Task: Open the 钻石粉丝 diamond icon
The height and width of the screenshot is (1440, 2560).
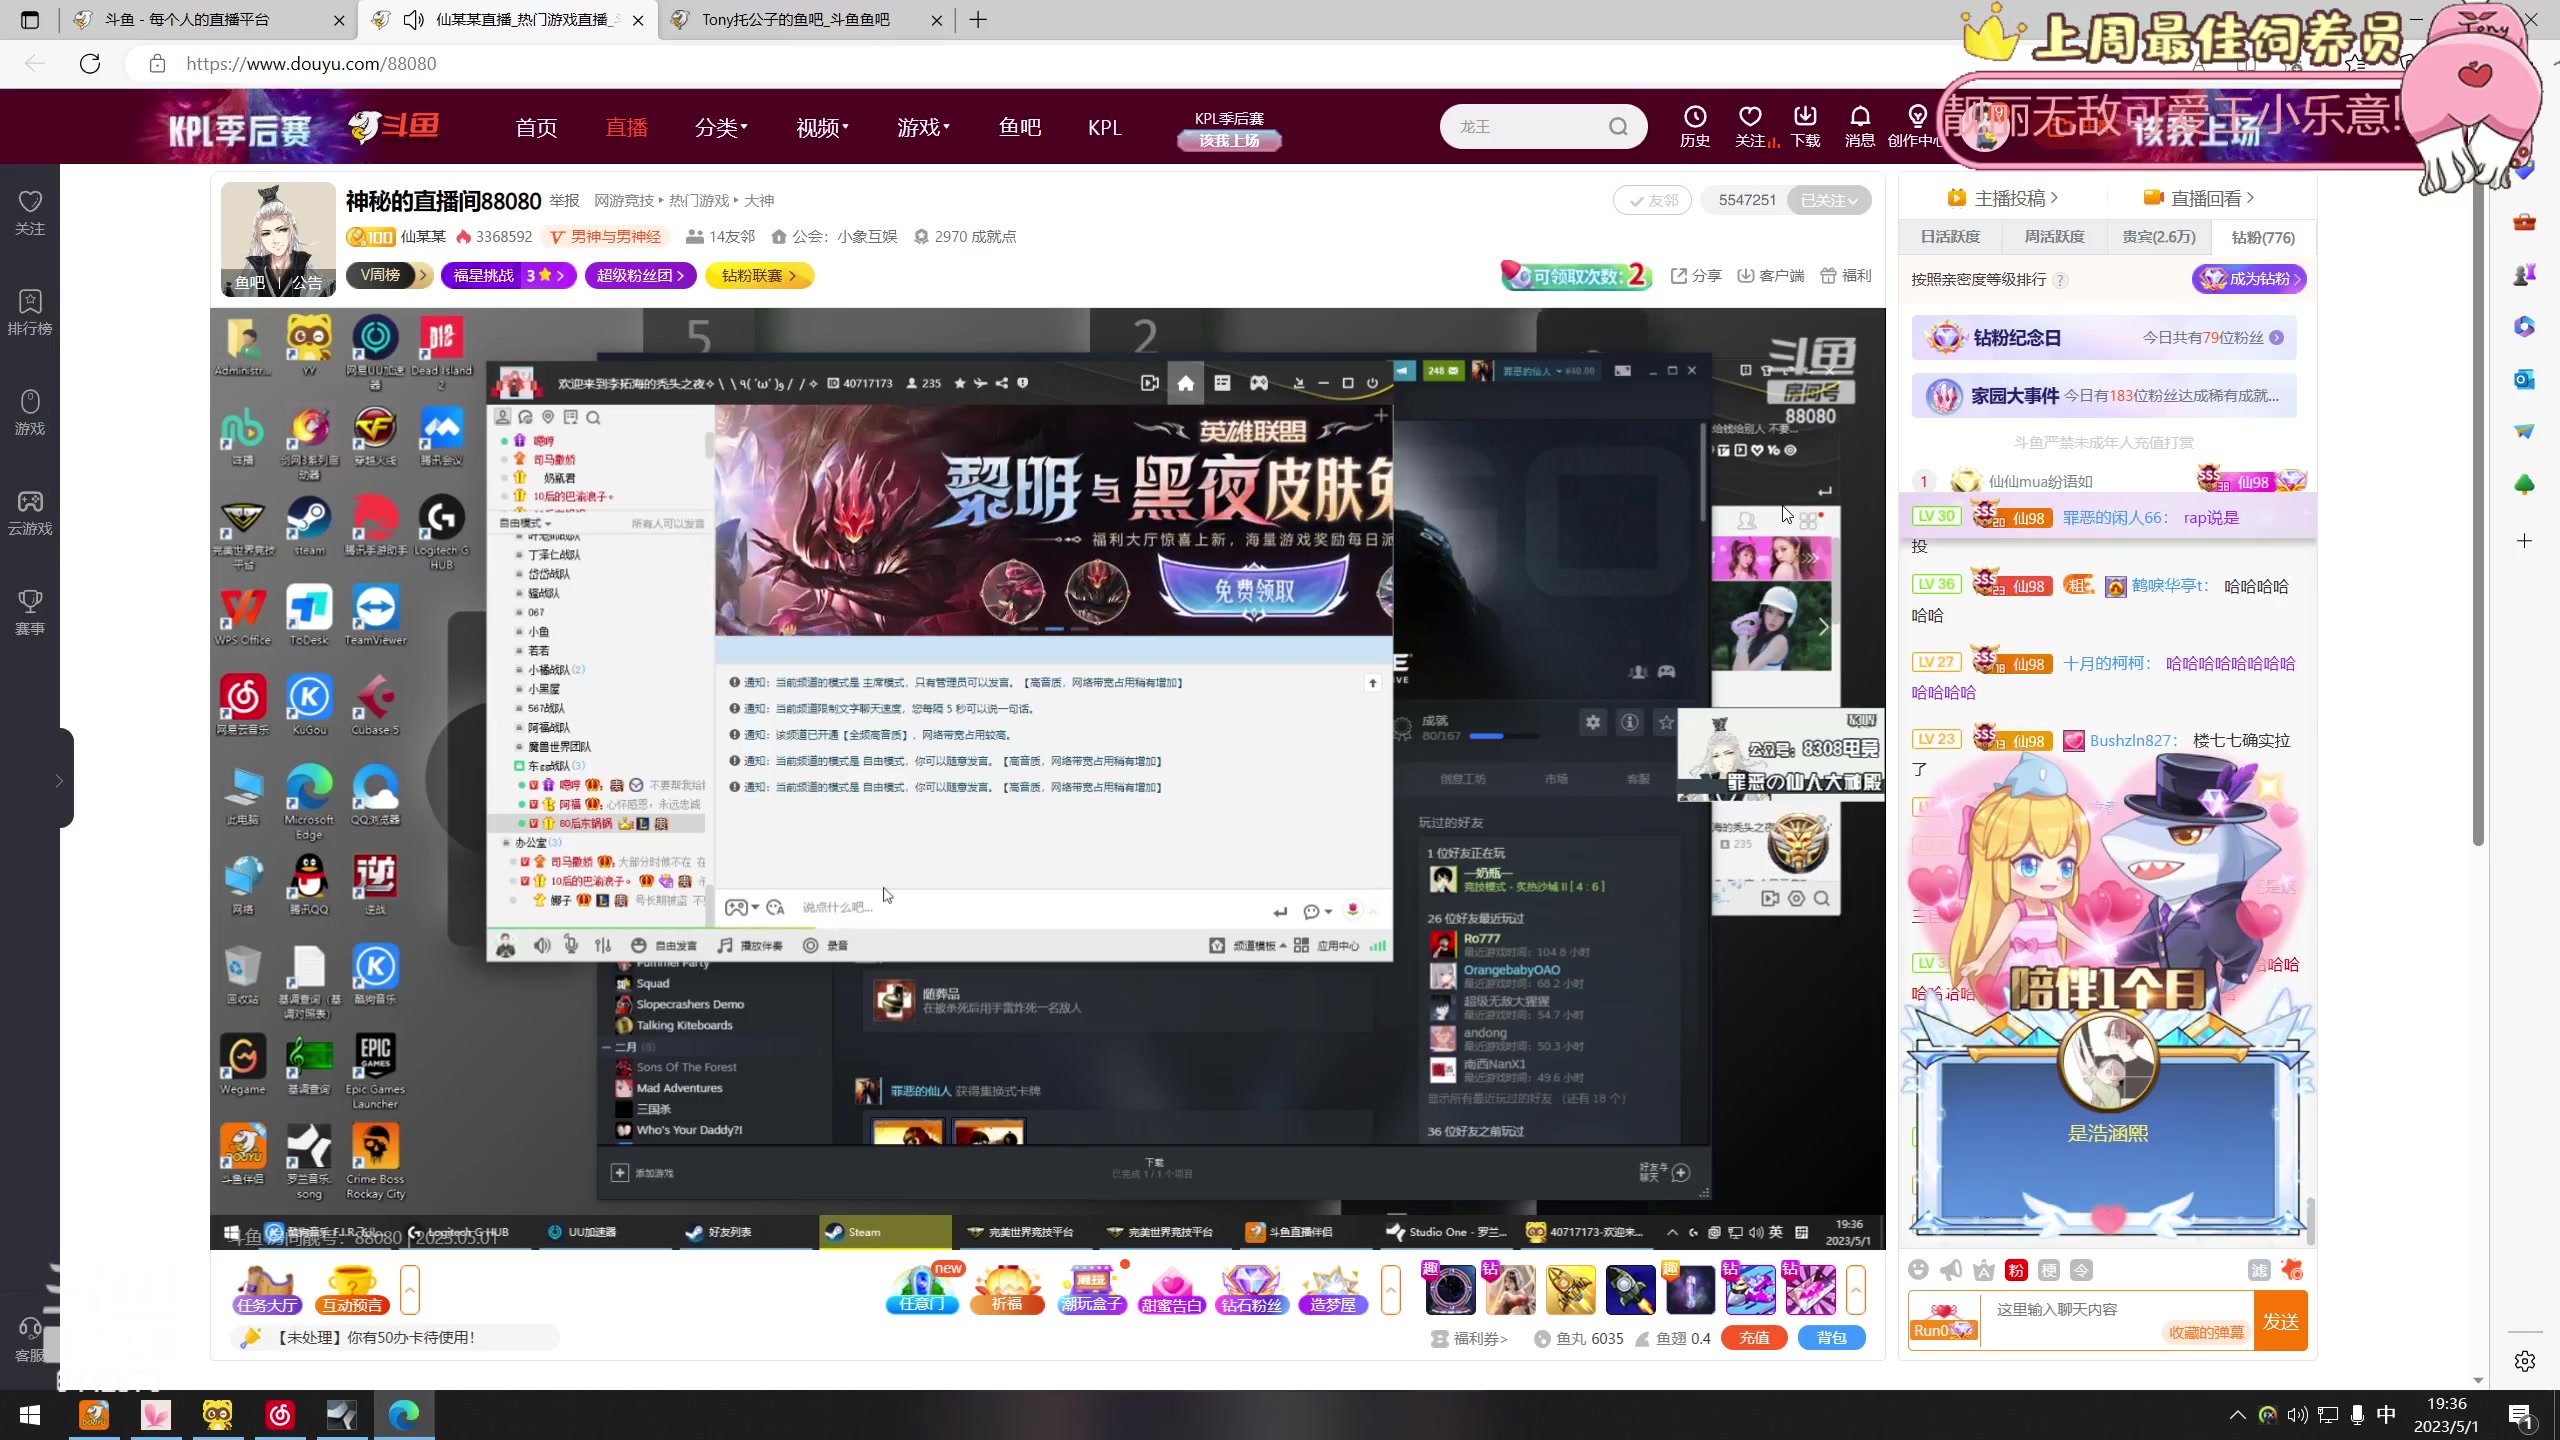Action: tap(1251, 1290)
